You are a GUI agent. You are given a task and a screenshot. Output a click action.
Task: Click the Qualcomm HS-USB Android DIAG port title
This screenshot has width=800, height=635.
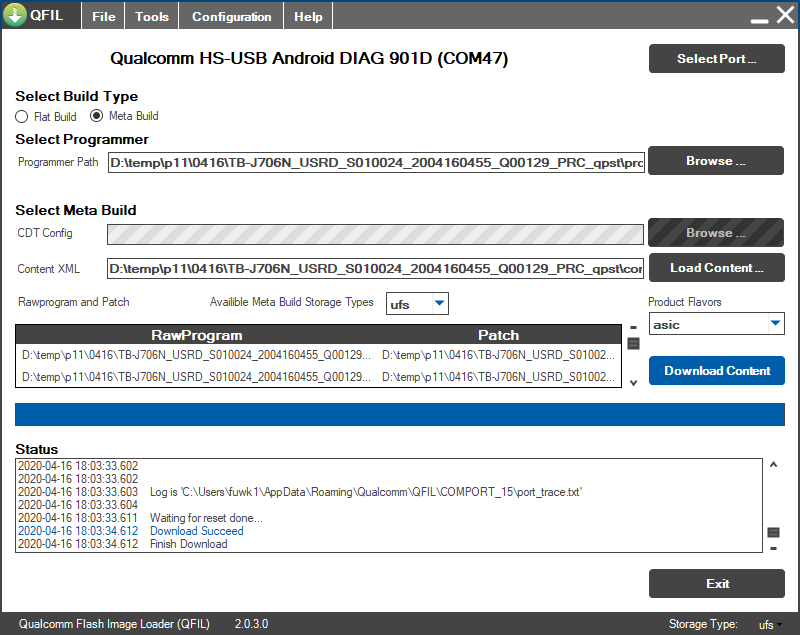309,58
